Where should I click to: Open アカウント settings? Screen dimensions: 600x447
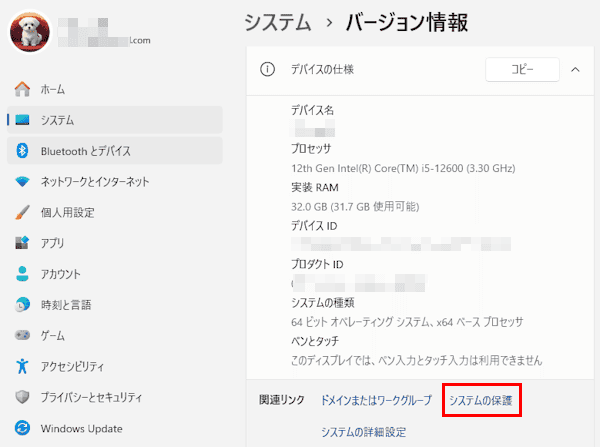pyautogui.click(x=115, y=274)
